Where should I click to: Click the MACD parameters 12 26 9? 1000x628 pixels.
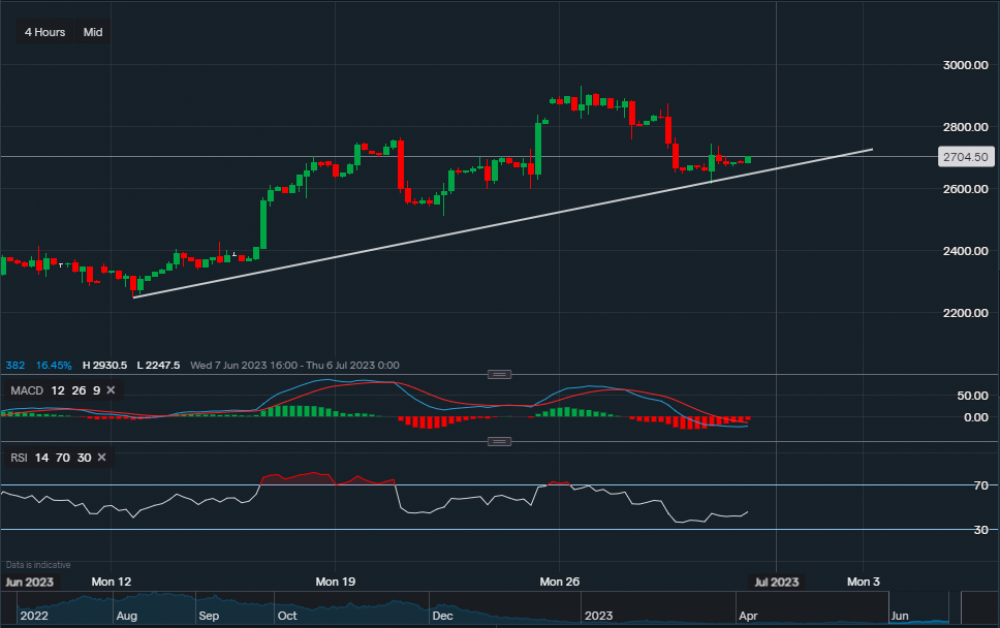(72, 388)
